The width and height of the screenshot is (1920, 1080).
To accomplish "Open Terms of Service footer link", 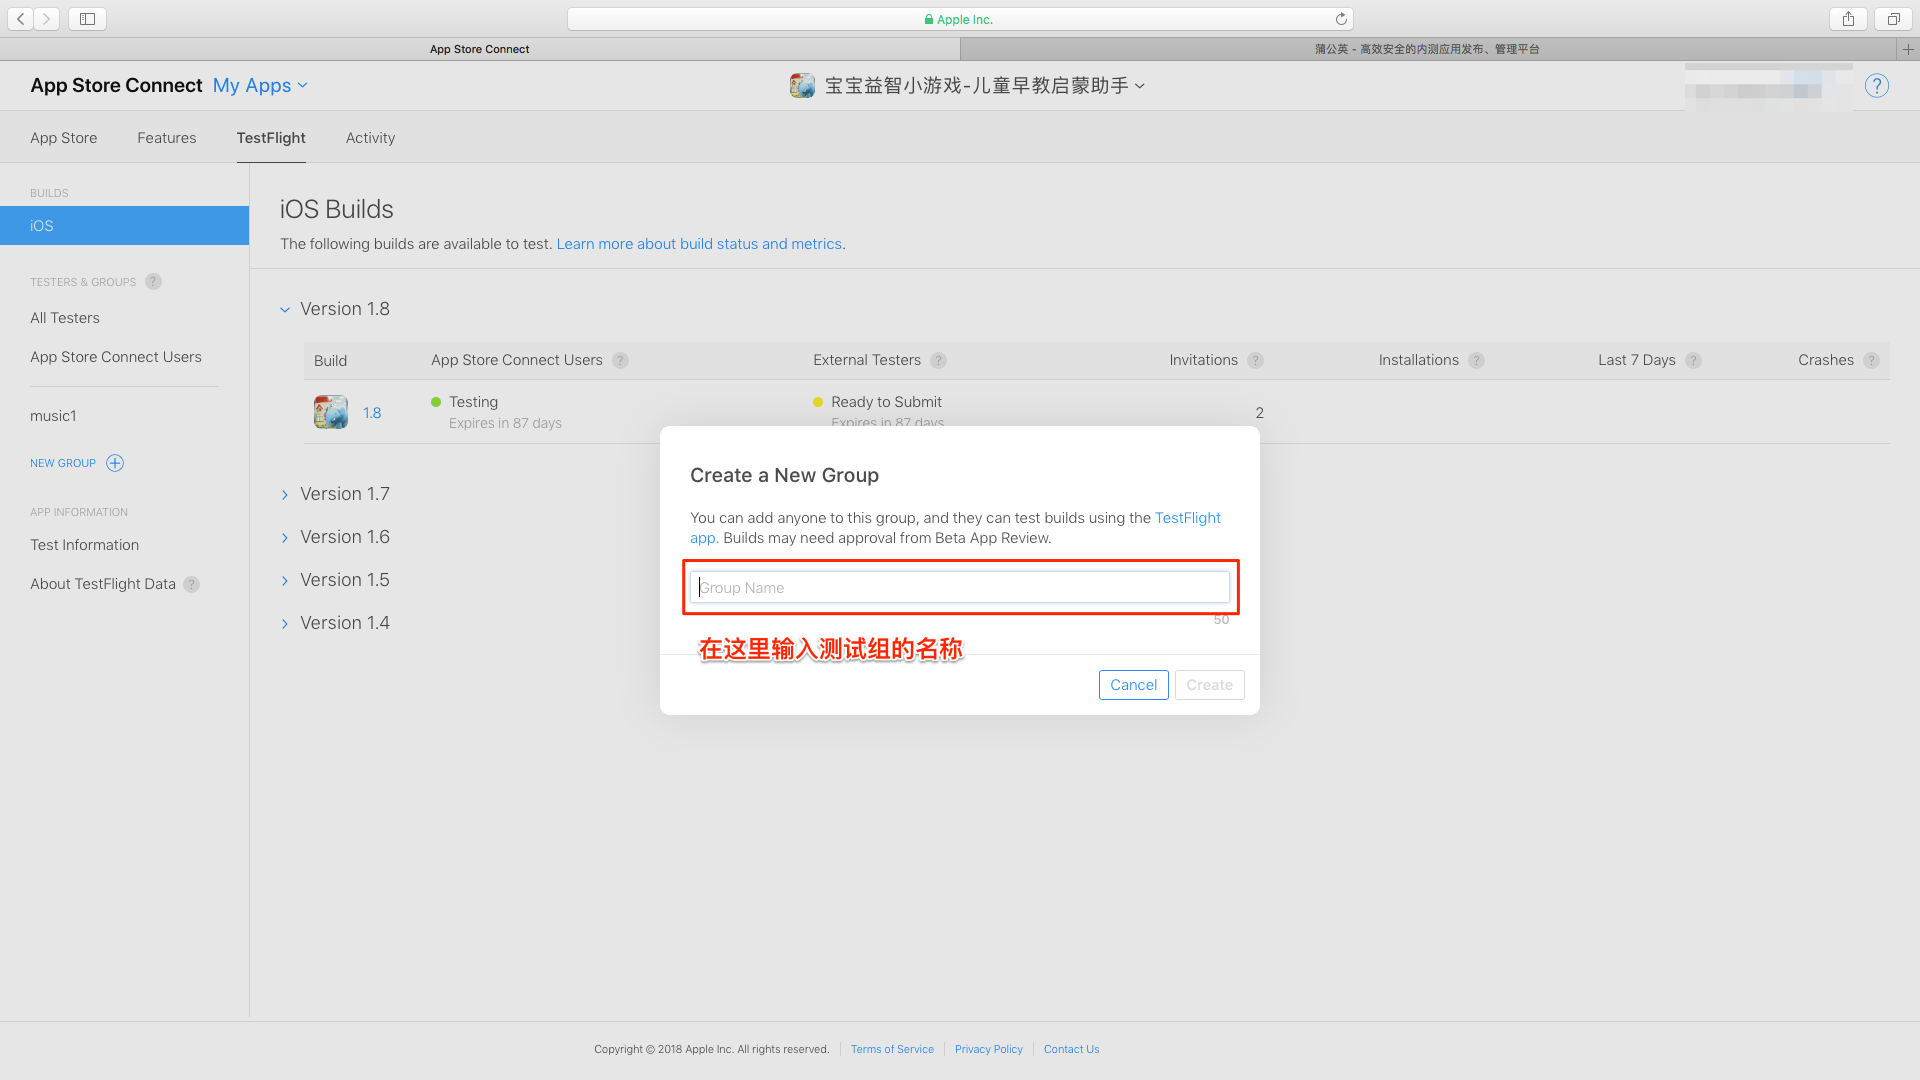I will click(x=892, y=1049).
